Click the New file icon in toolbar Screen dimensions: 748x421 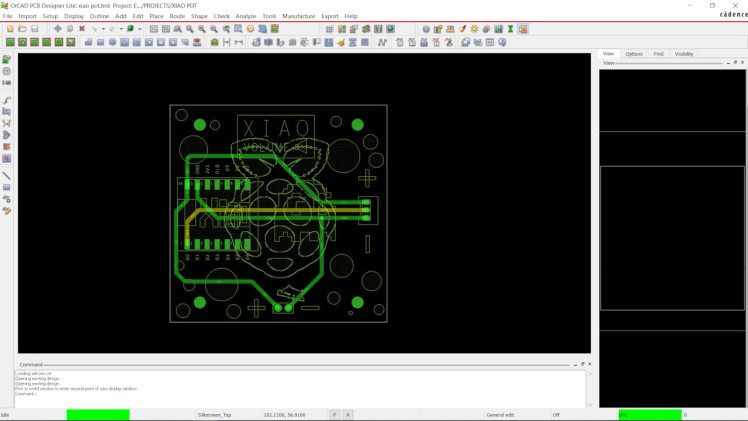click(x=9, y=29)
